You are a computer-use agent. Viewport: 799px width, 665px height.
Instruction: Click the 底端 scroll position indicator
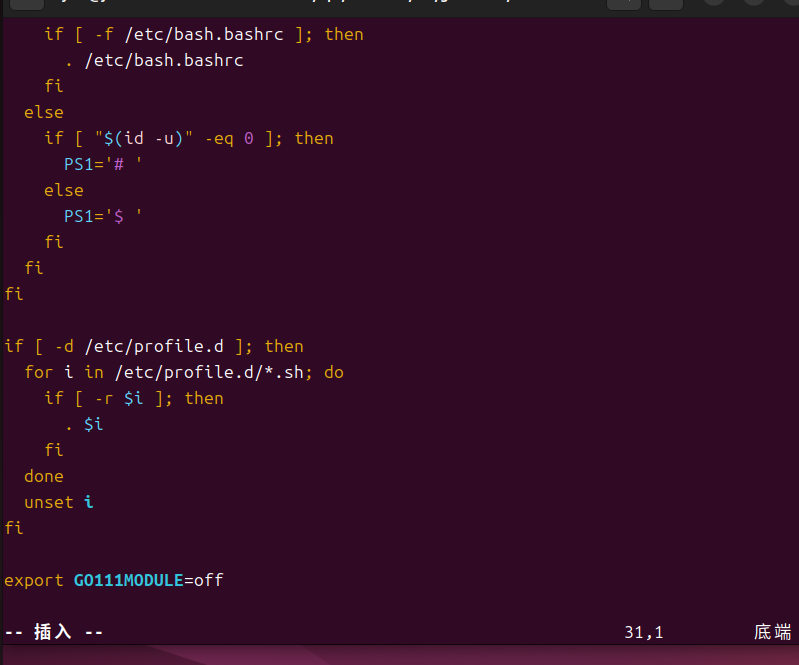(x=772, y=632)
